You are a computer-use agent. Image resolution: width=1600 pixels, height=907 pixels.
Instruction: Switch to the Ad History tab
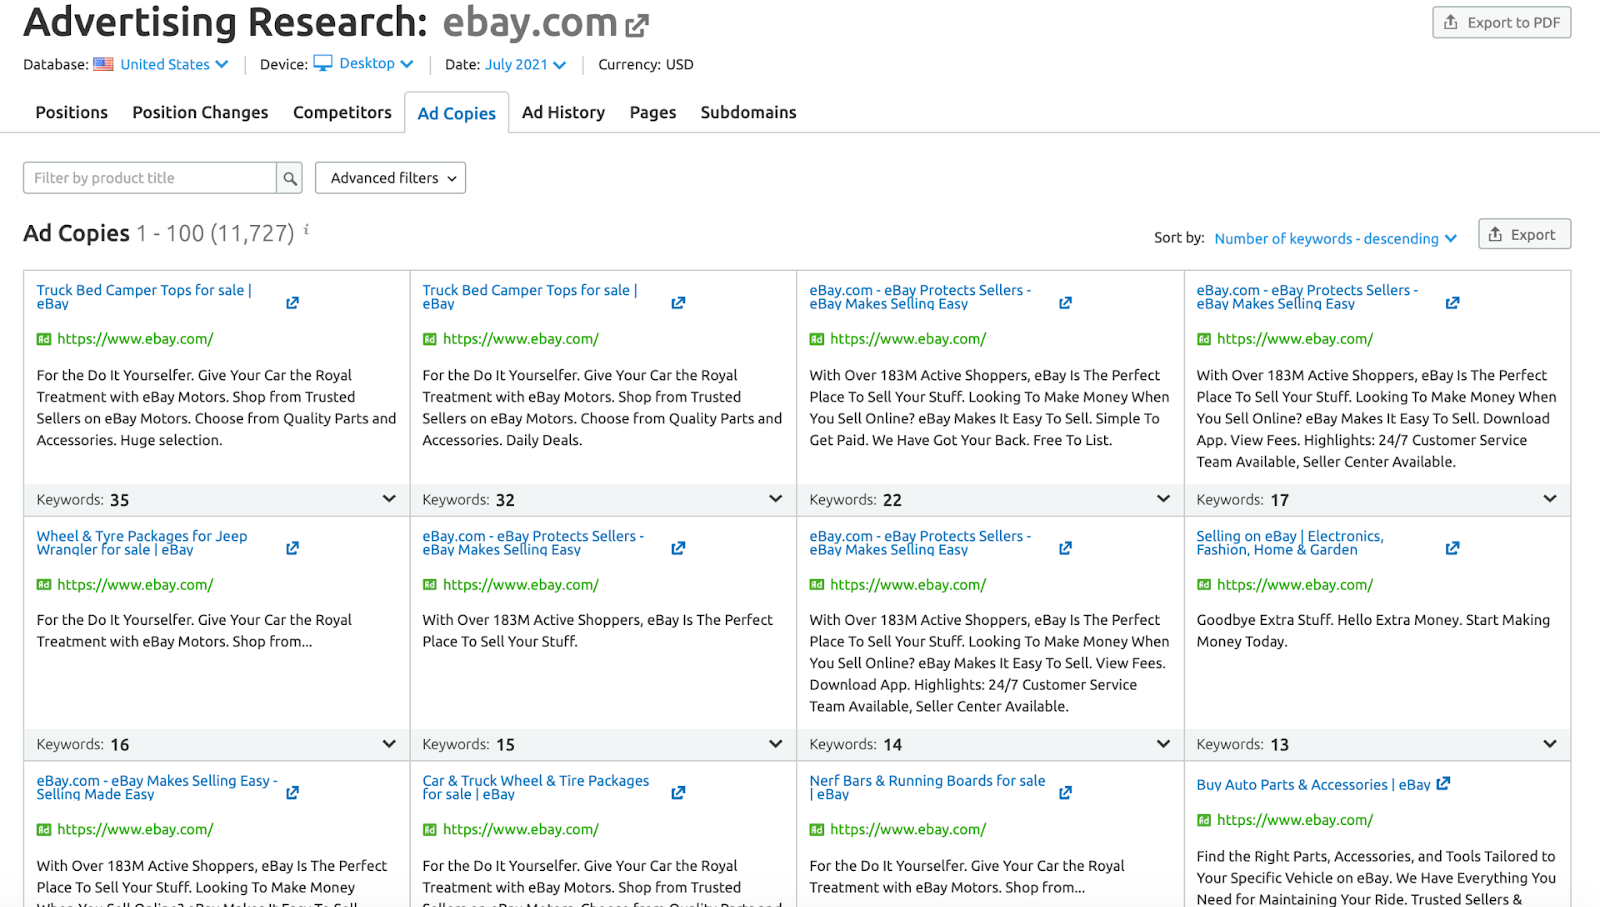[563, 112]
